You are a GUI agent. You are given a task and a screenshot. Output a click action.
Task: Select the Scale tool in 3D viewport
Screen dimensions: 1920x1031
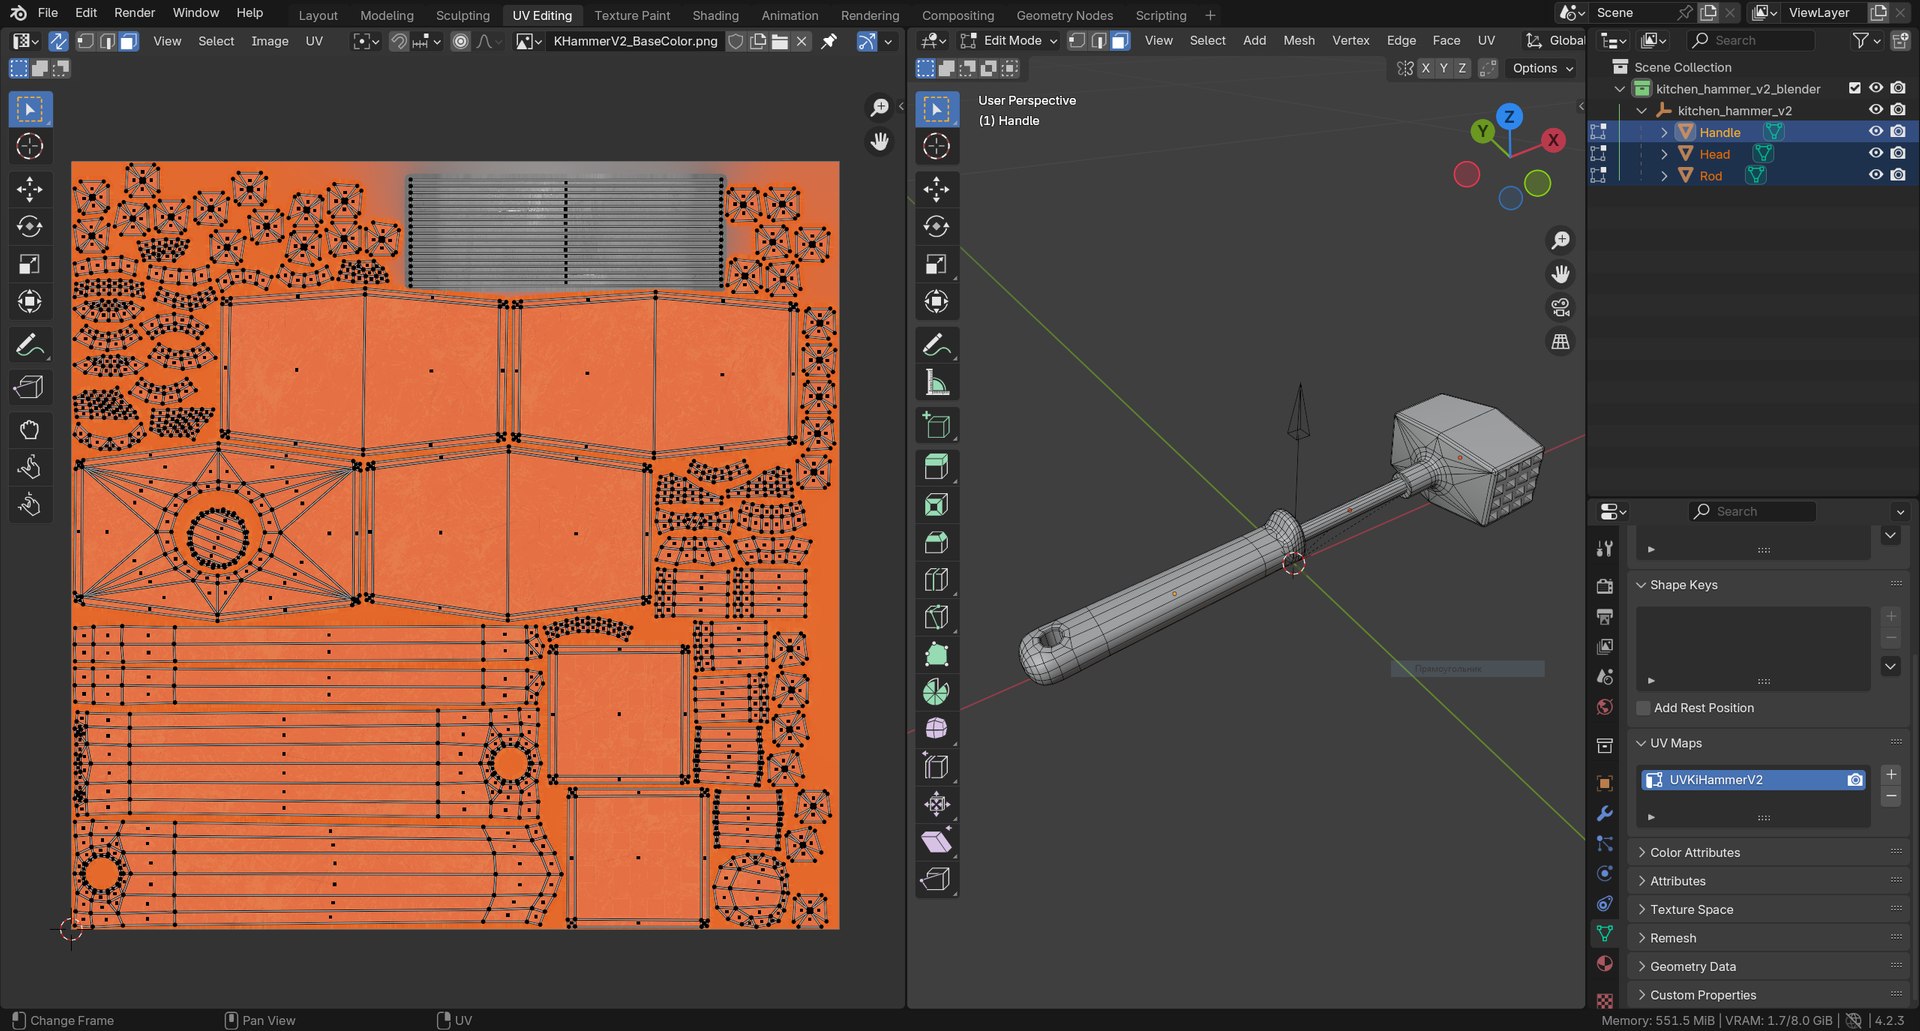pos(937,264)
